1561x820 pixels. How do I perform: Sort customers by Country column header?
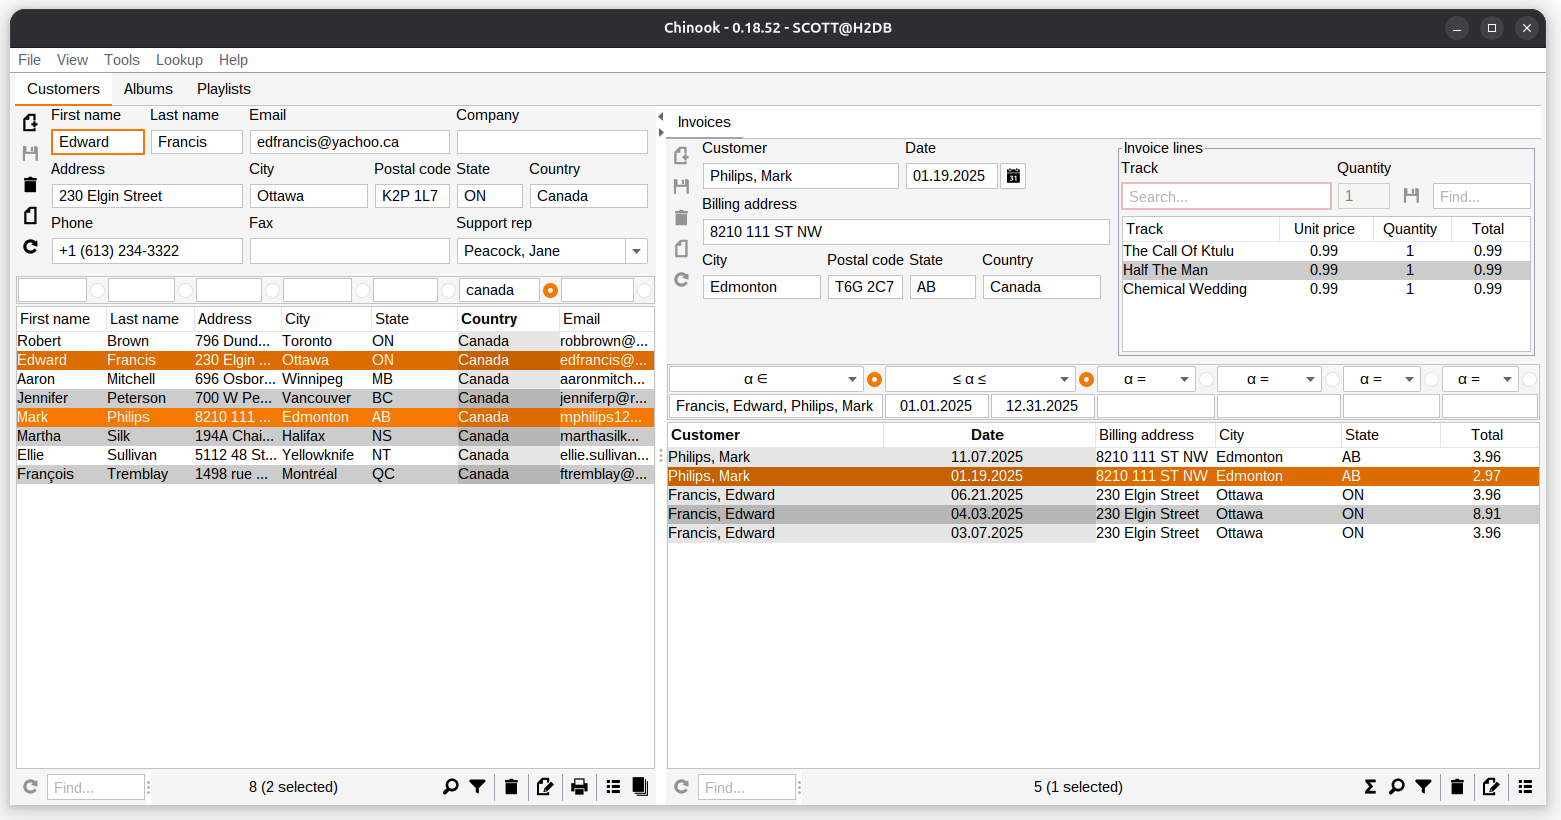(489, 319)
